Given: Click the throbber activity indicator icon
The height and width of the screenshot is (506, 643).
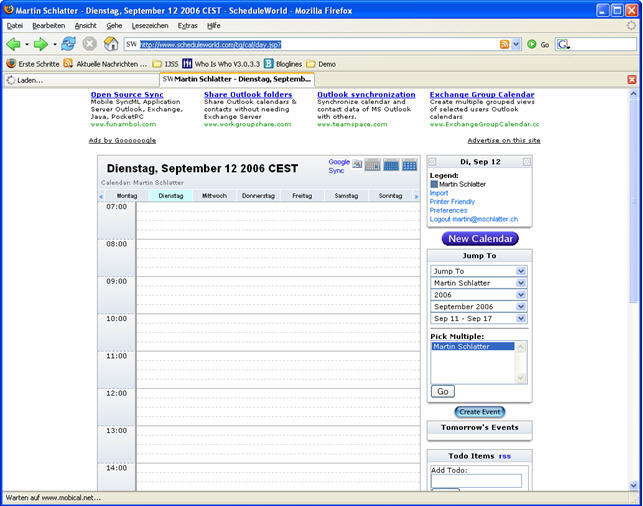Looking at the screenshot, I should click(631, 25).
